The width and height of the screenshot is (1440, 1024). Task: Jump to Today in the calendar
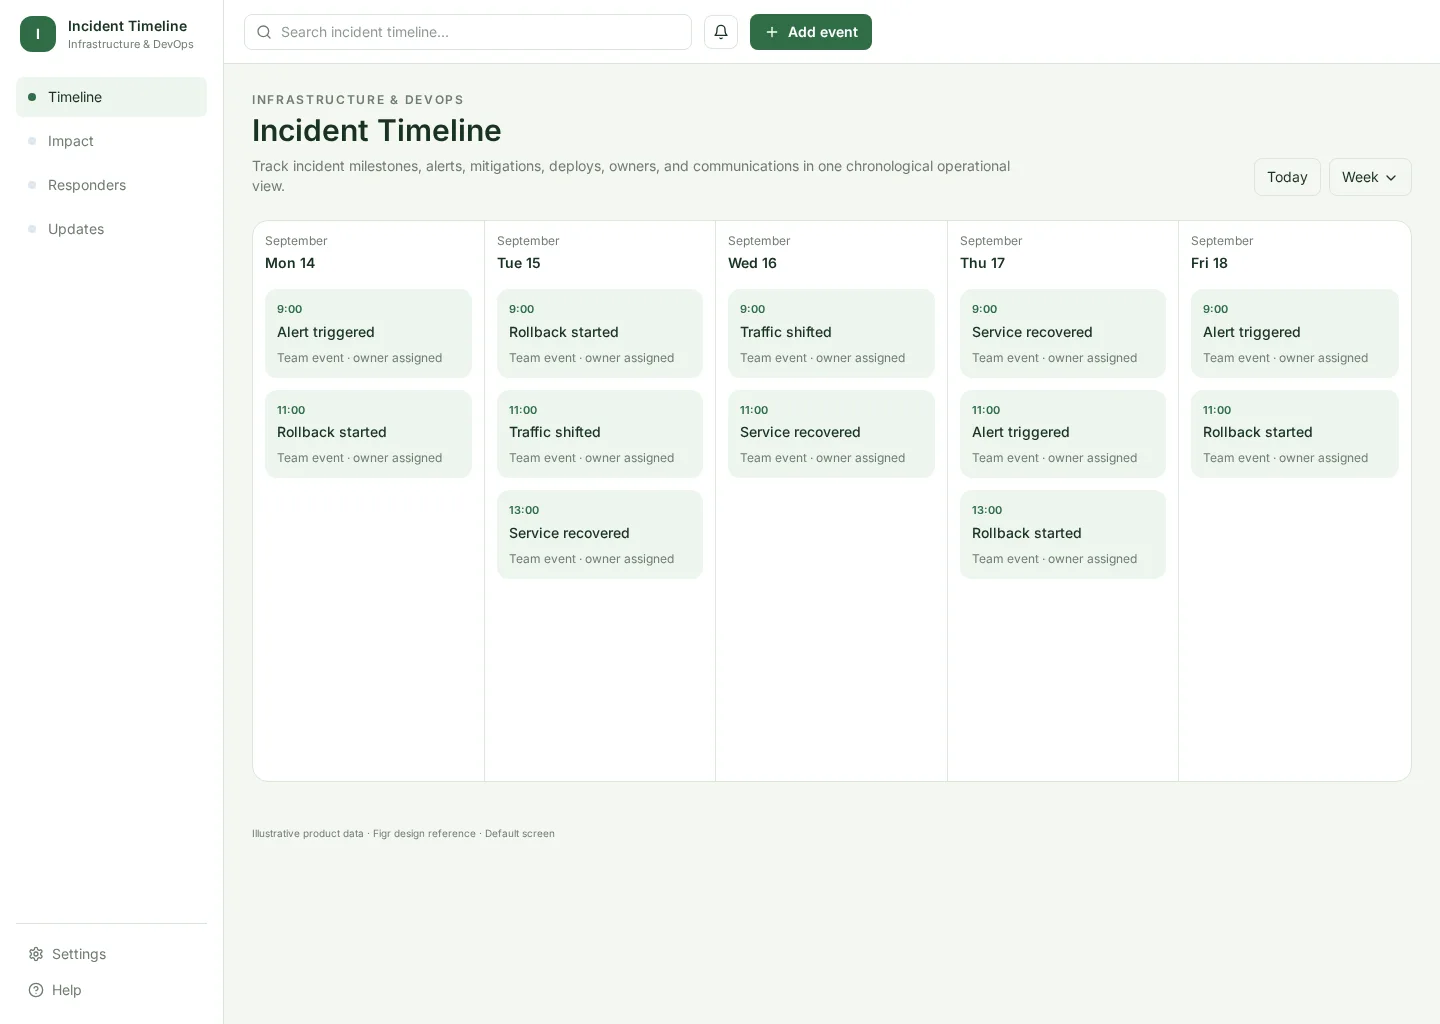1287,177
